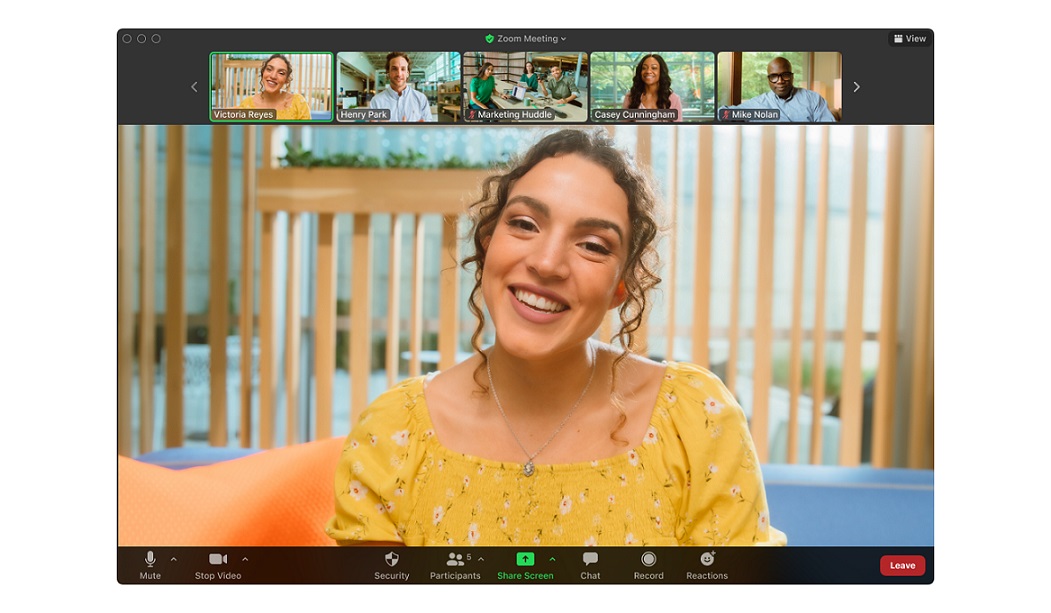Screen dimensions: 1051x613
Task: Click muted mic icon on Marketing Huddle
Action: [471, 115]
